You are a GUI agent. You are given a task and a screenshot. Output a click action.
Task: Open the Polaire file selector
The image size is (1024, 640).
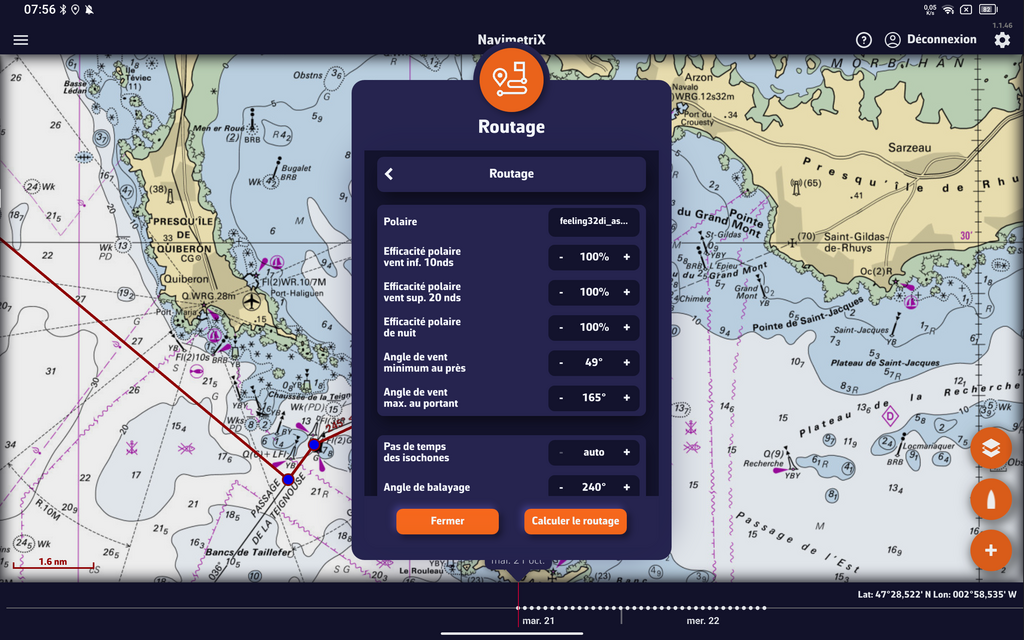(x=593, y=222)
